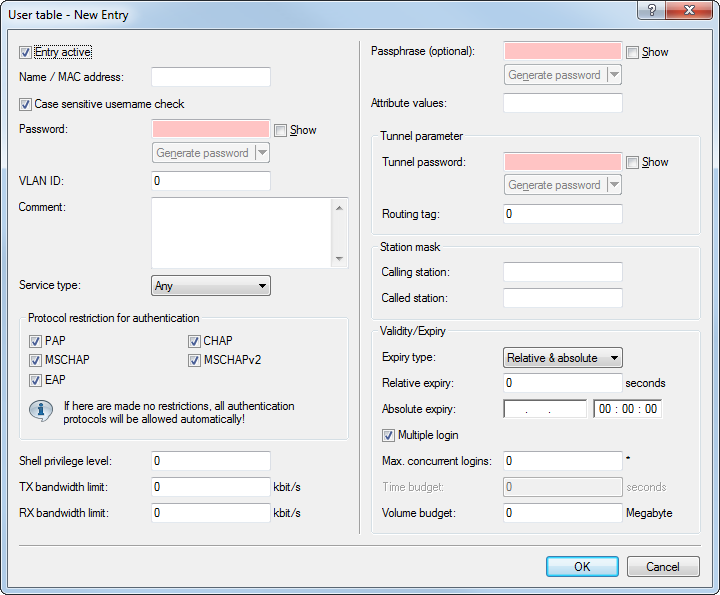Open the Service type dropdown
Viewport: 720px width, 595px height.
[x=210, y=286]
